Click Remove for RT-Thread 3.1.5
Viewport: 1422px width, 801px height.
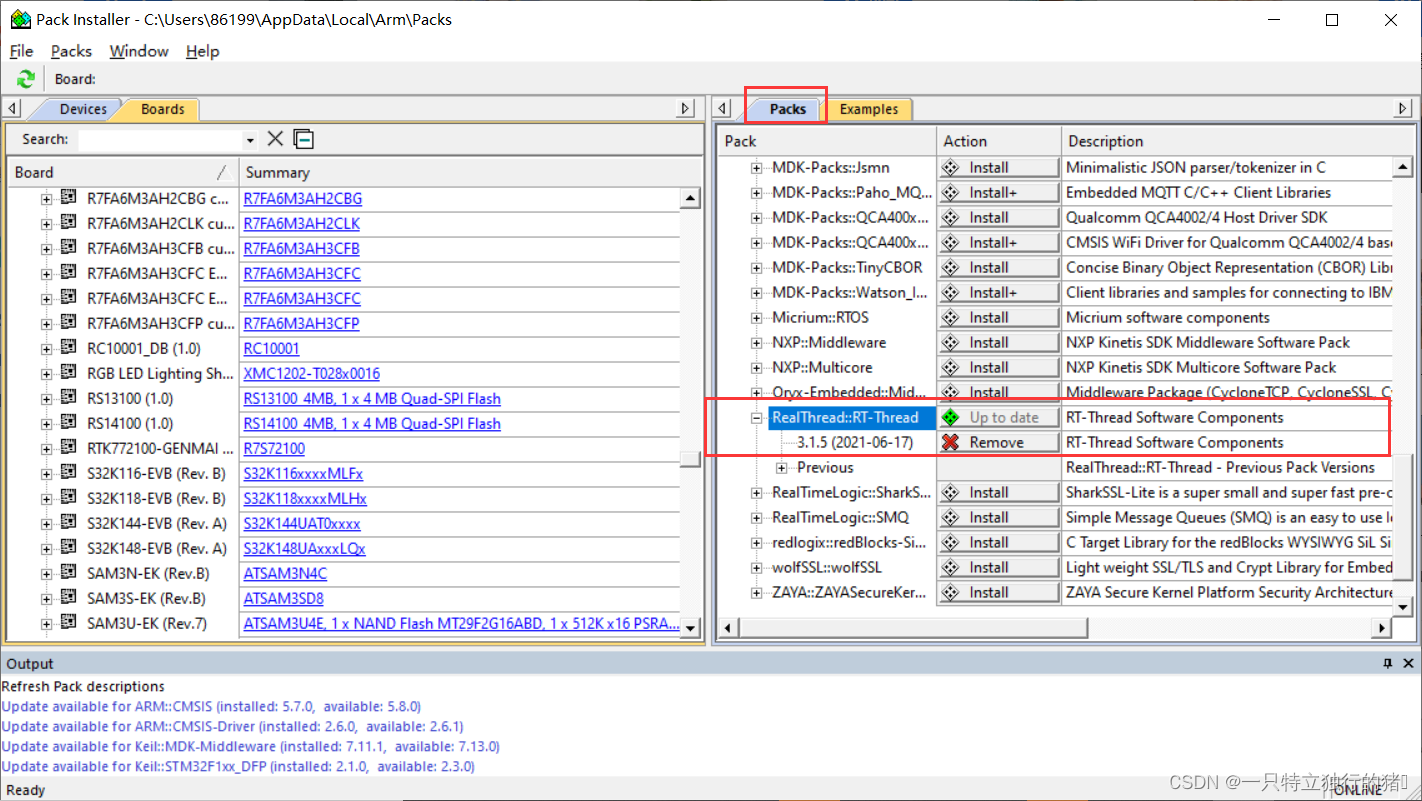point(998,442)
